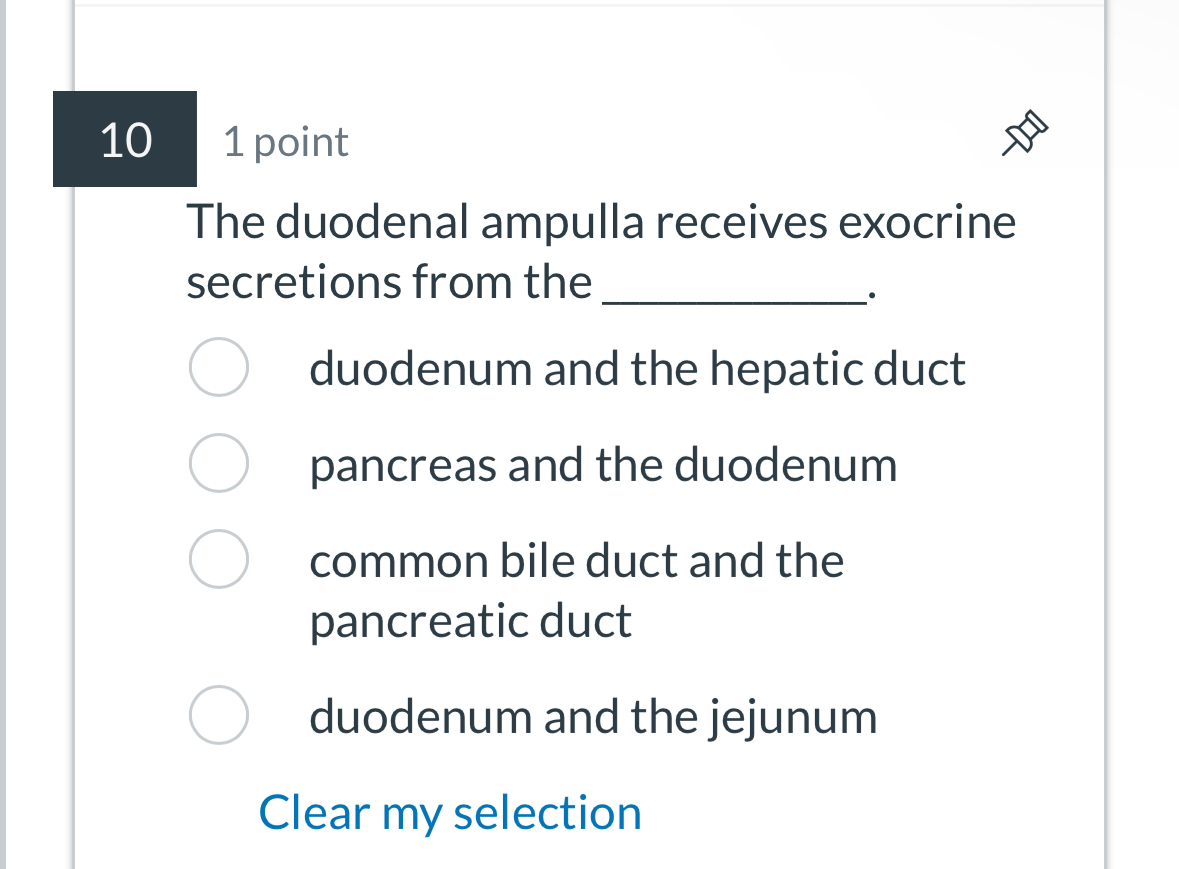The height and width of the screenshot is (869, 1179).
Task: Click the question number 10 badge
Action: point(124,139)
